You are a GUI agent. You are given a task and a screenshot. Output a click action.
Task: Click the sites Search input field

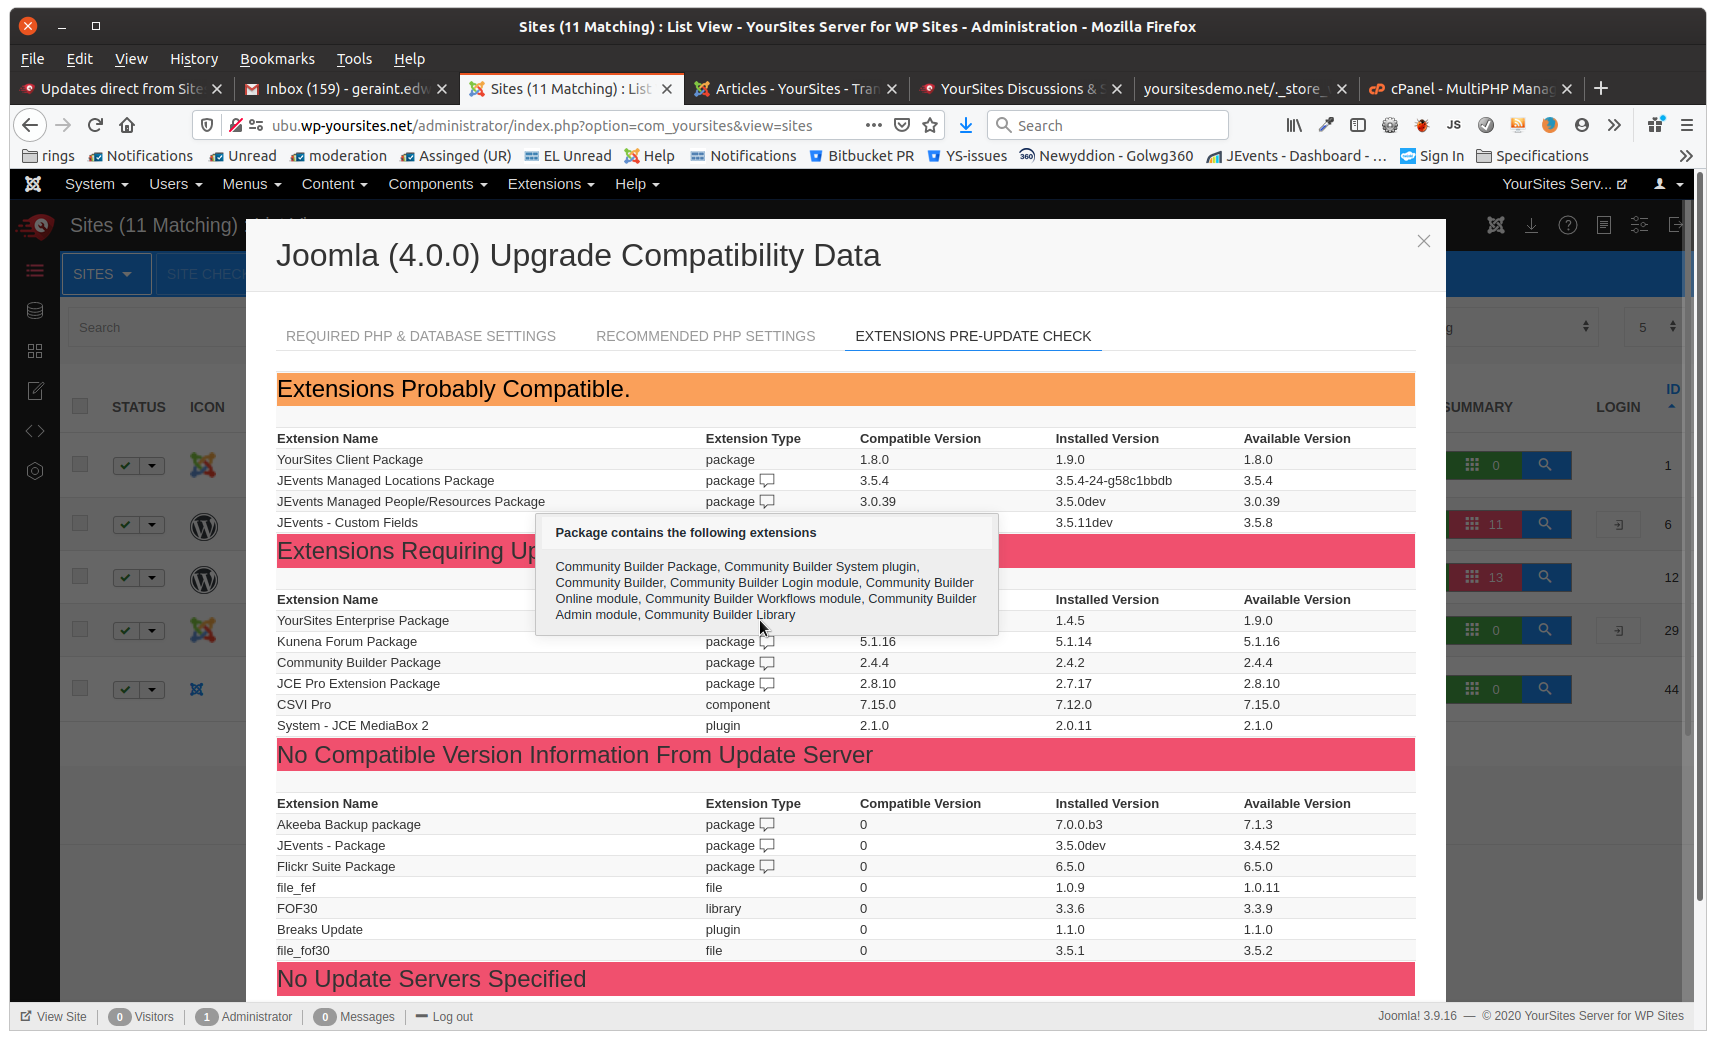(x=157, y=327)
